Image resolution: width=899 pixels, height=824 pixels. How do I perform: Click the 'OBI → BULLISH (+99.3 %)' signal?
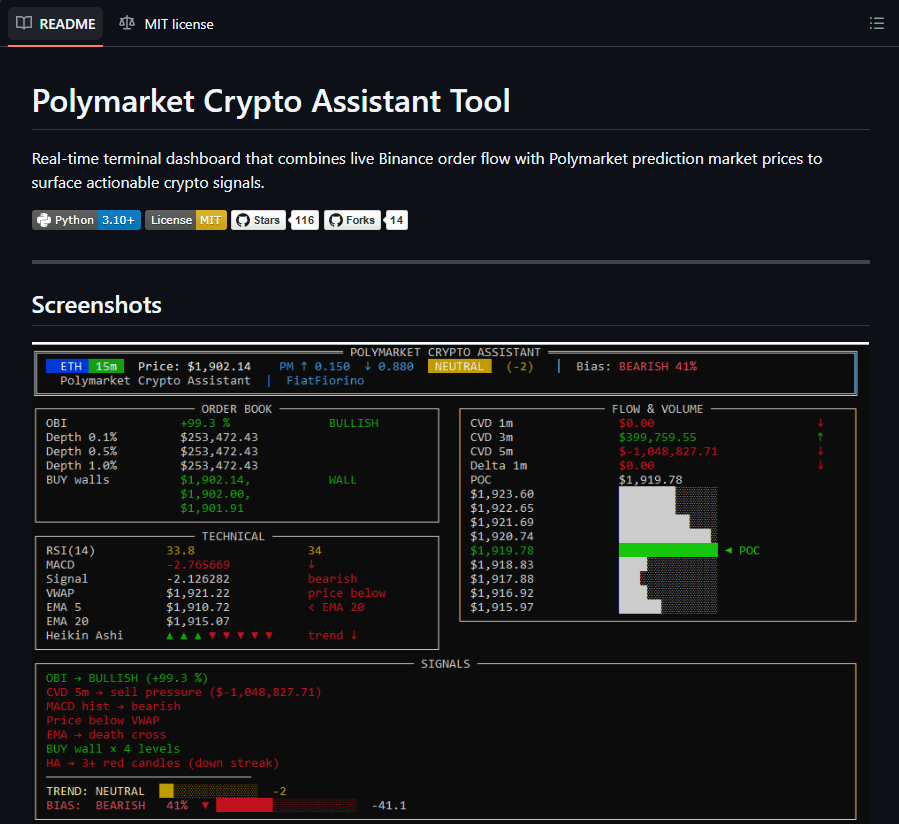[127, 678]
